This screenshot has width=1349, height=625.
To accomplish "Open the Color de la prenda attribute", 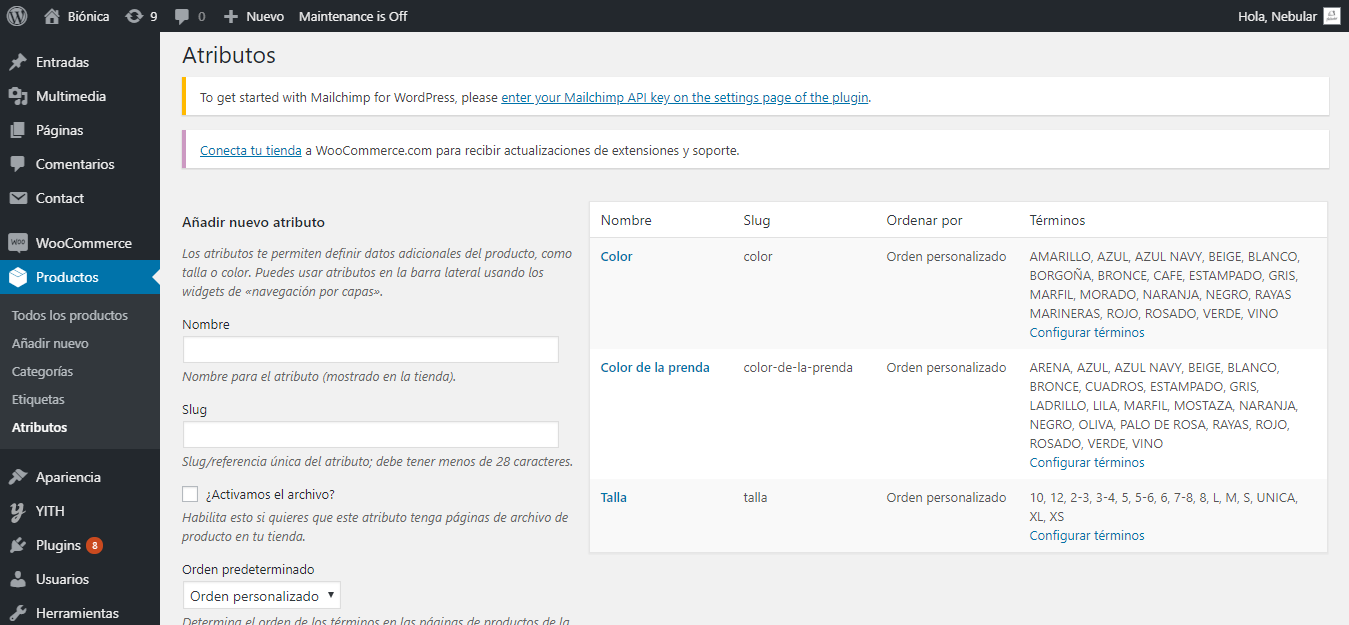I will point(655,368).
